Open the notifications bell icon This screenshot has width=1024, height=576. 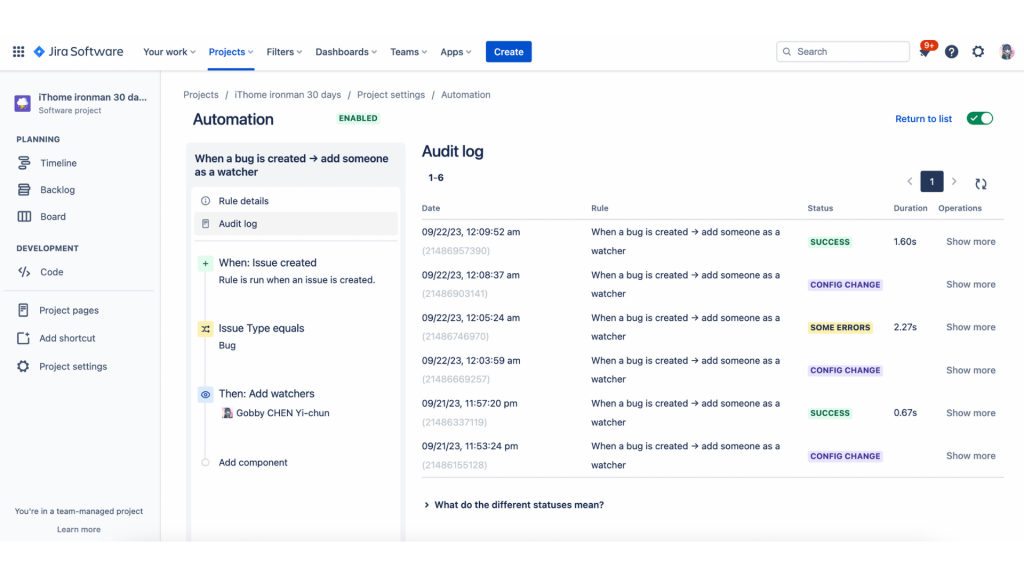(925, 52)
